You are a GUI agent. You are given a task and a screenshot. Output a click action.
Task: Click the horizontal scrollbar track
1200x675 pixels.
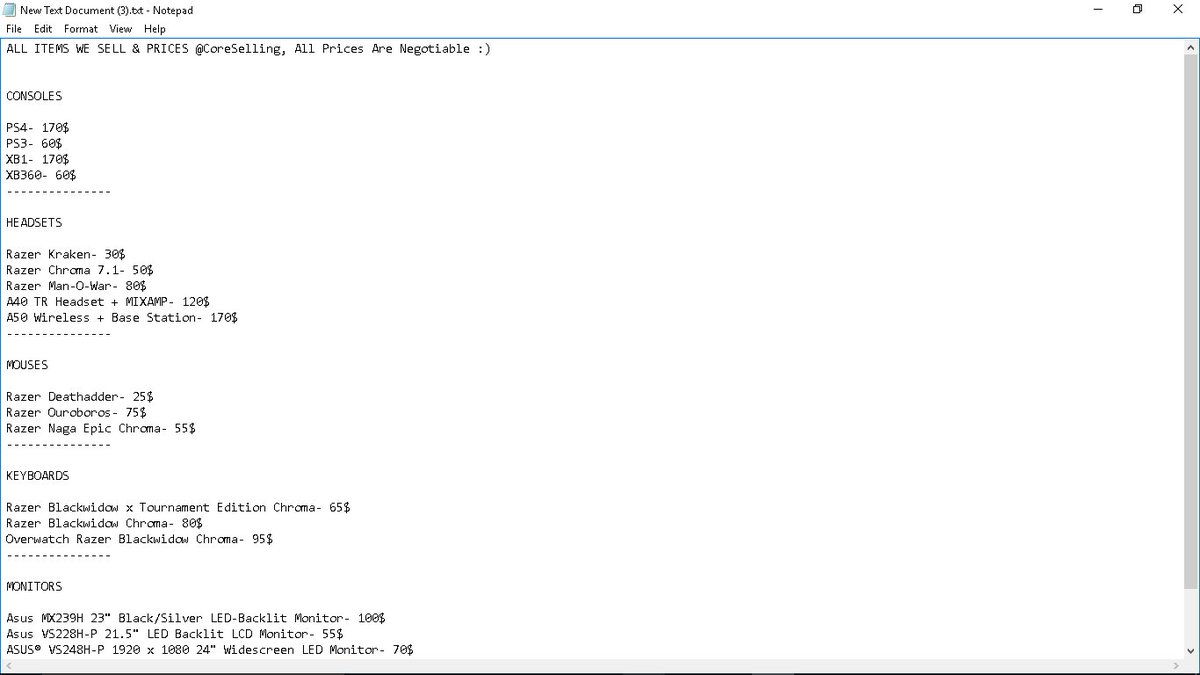point(592,665)
